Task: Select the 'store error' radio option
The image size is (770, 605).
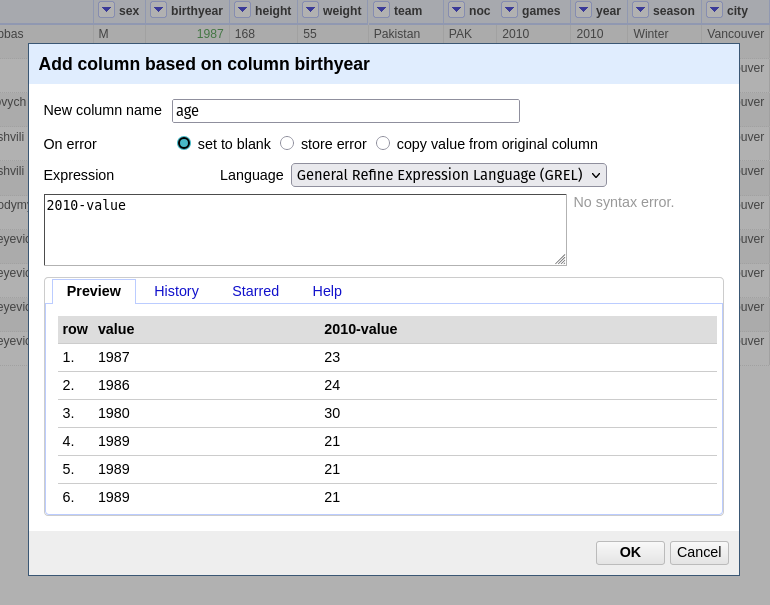Action: tap(287, 143)
